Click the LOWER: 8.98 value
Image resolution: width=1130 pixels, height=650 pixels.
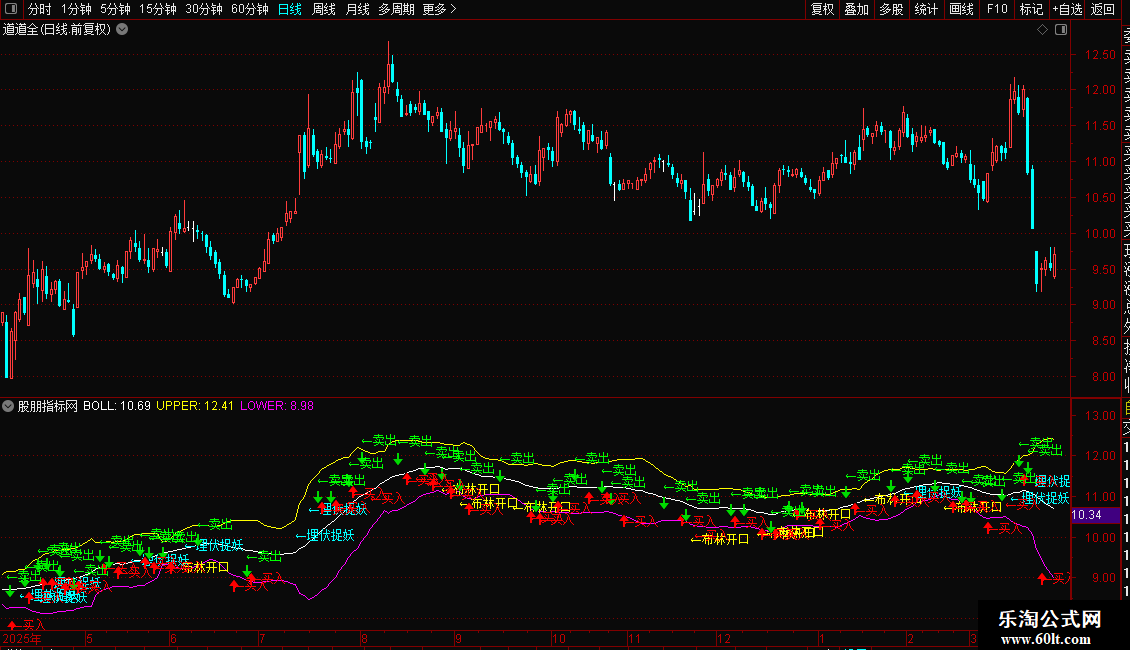277,406
